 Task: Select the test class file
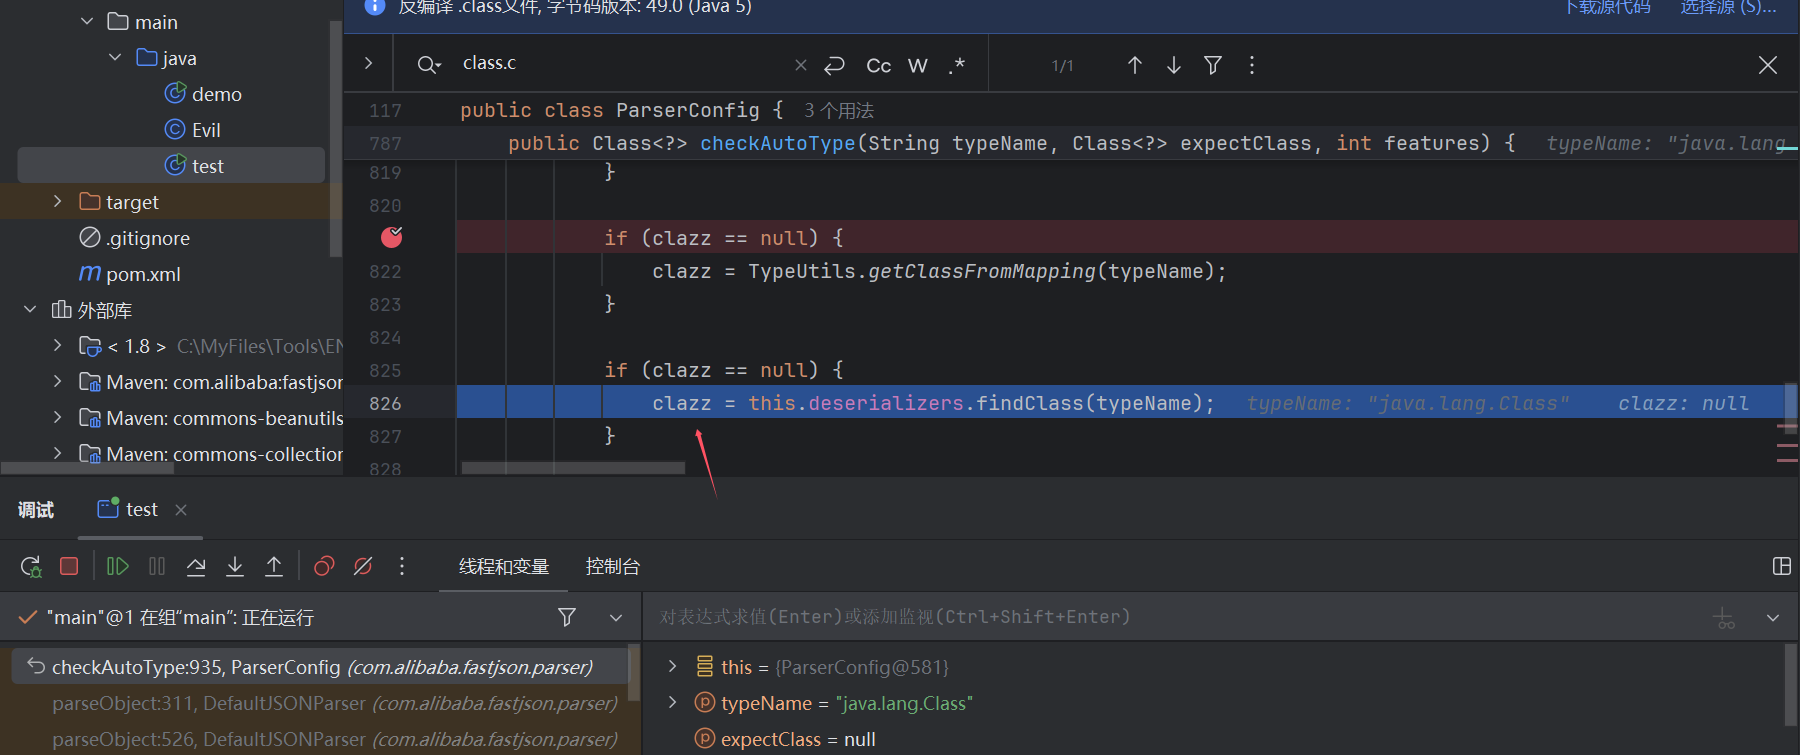pyautogui.click(x=171, y=165)
